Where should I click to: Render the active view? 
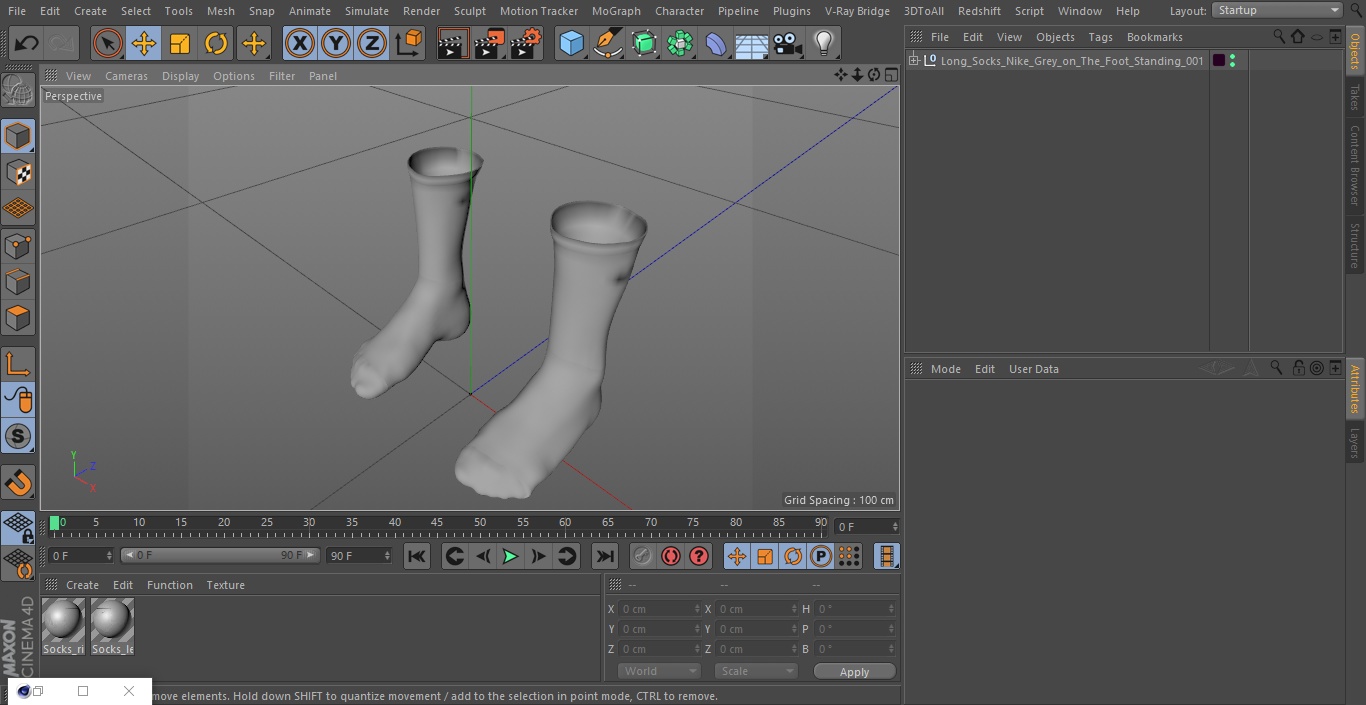pyautogui.click(x=453, y=43)
